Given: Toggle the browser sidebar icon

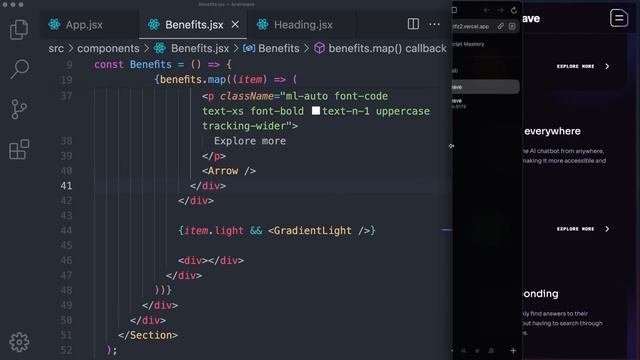Looking at the screenshot, I should (x=454, y=10).
